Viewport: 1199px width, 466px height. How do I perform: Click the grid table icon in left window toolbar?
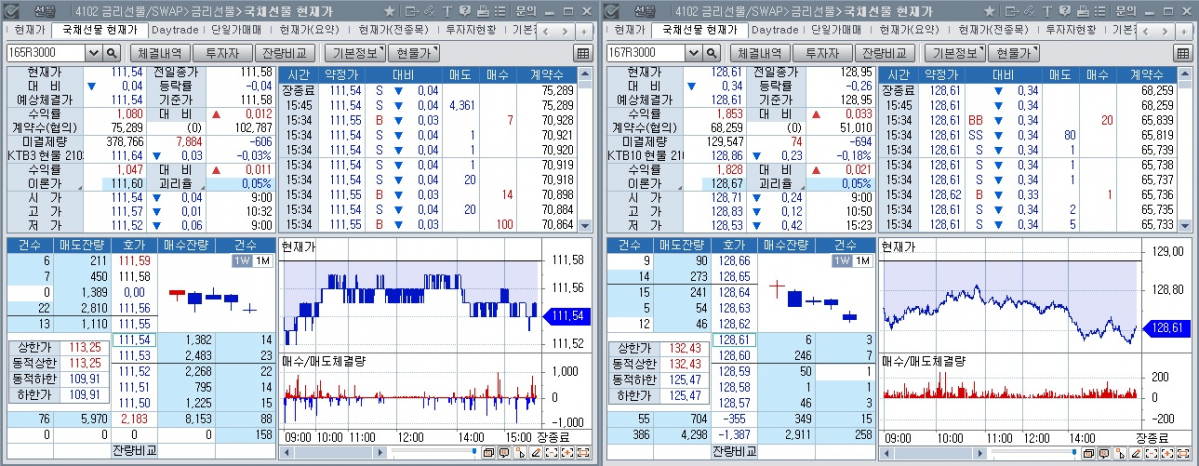pos(583,53)
